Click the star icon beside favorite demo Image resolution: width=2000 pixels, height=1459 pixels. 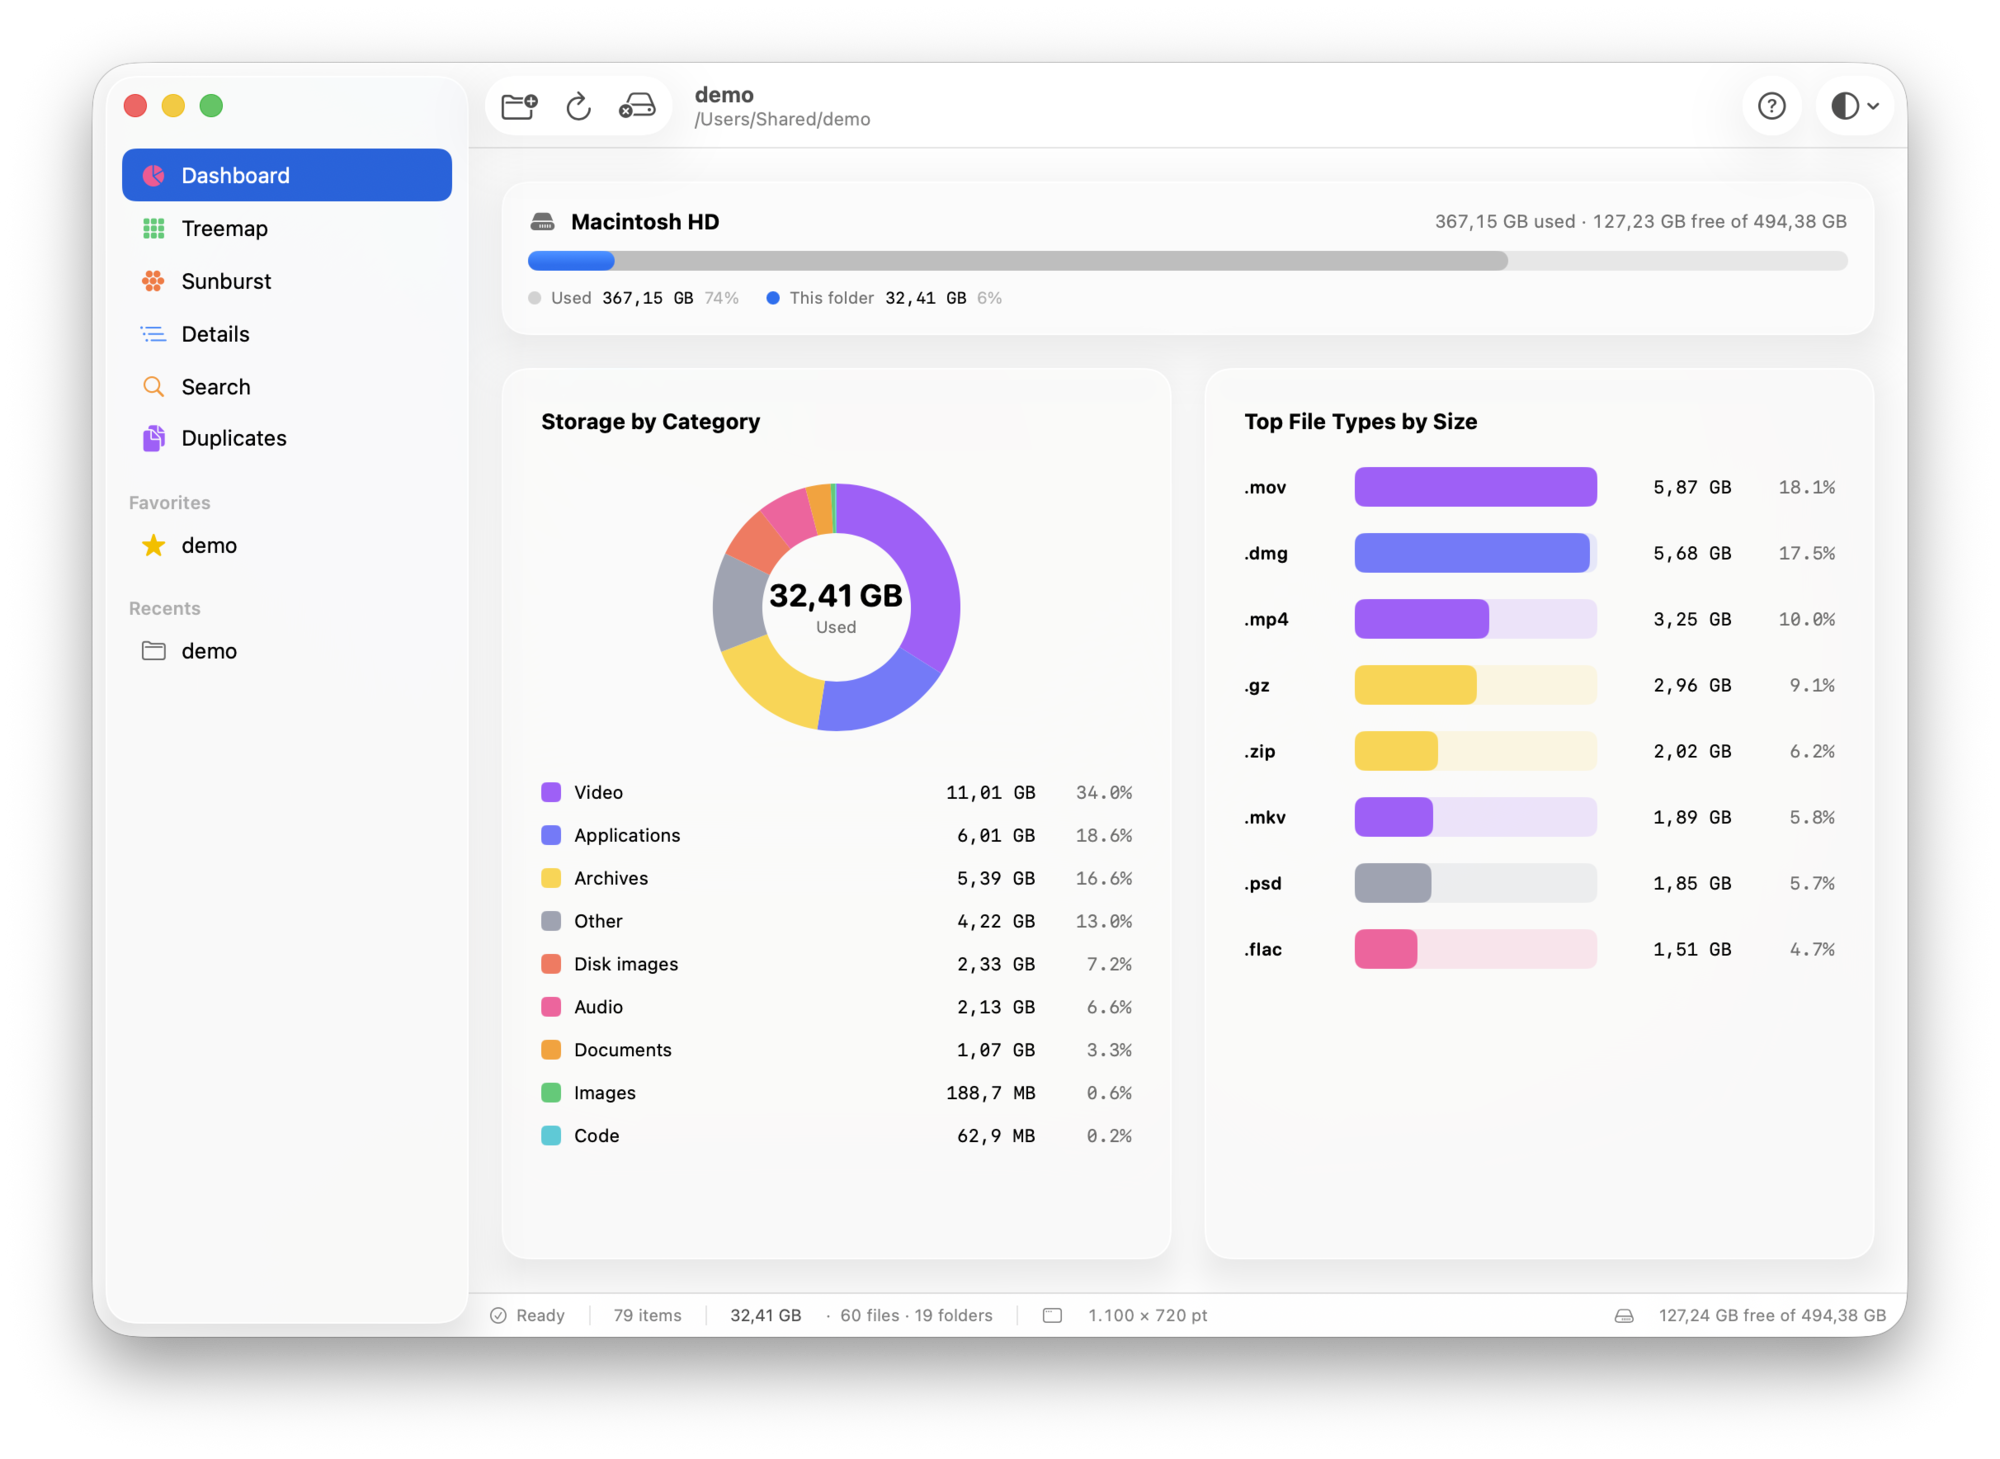click(x=153, y=545)
